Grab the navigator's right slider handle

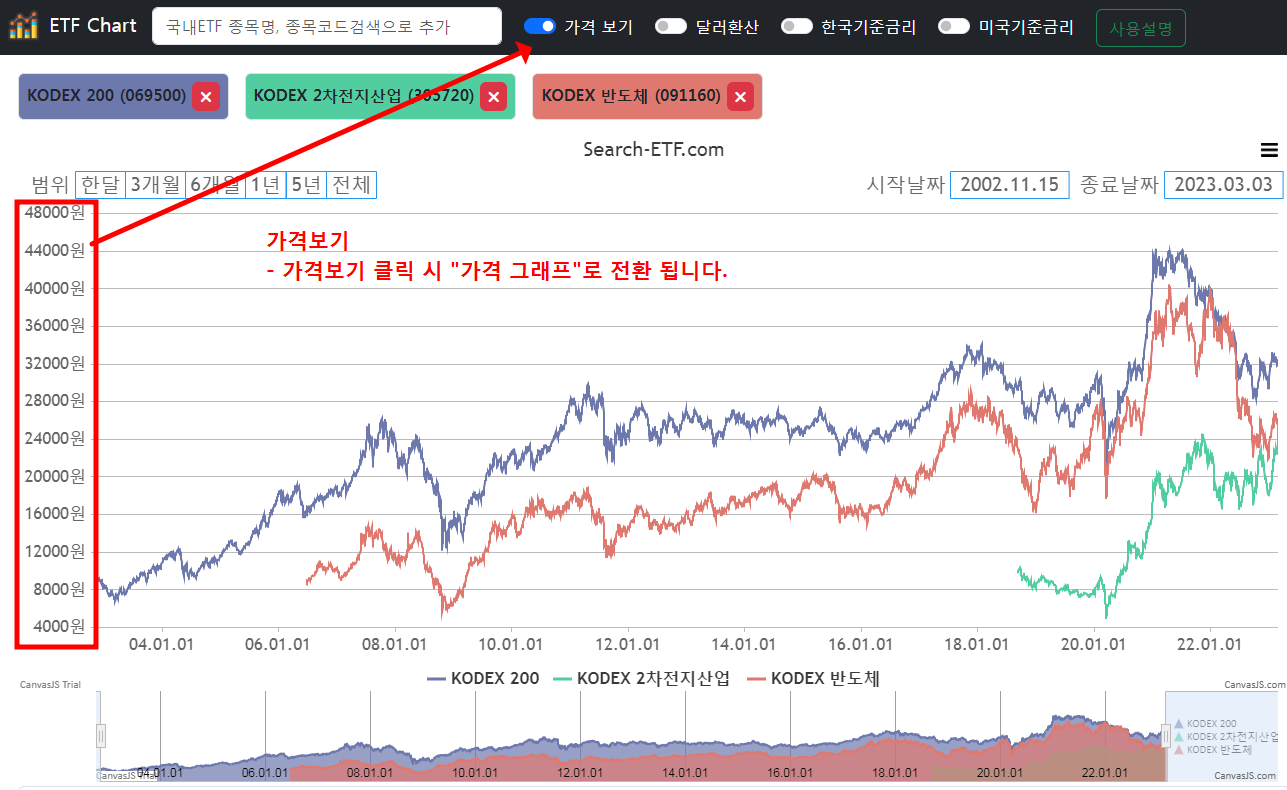coord(1165,736)
